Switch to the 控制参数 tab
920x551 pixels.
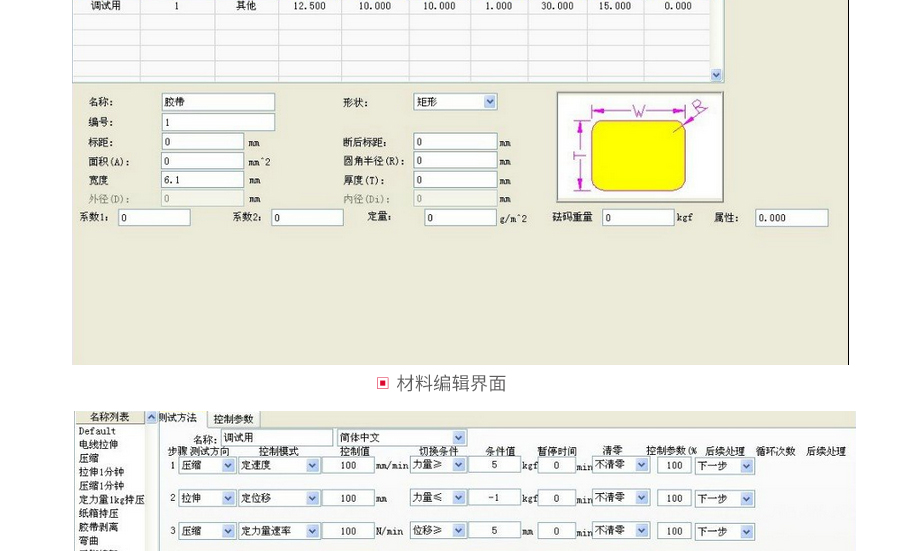[x=234, y=419]
